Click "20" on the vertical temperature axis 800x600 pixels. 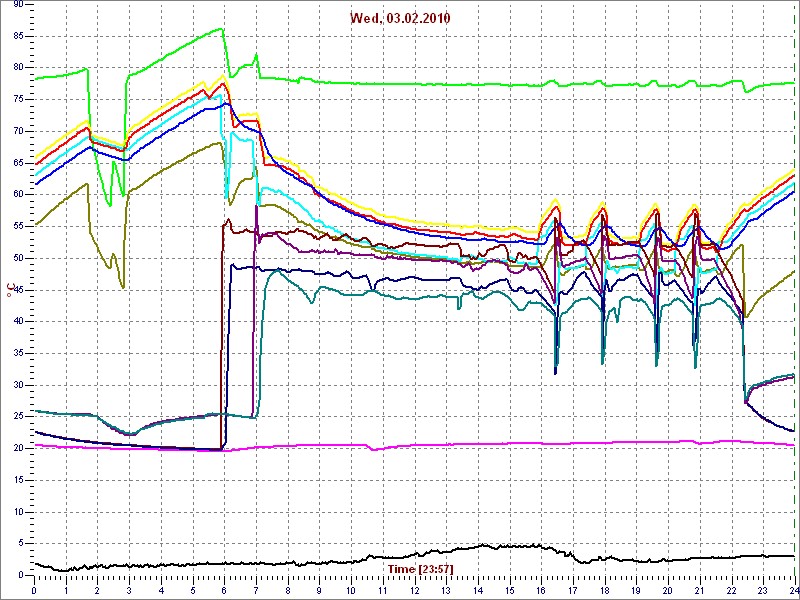pyautogui.click(x=18, y=448)
